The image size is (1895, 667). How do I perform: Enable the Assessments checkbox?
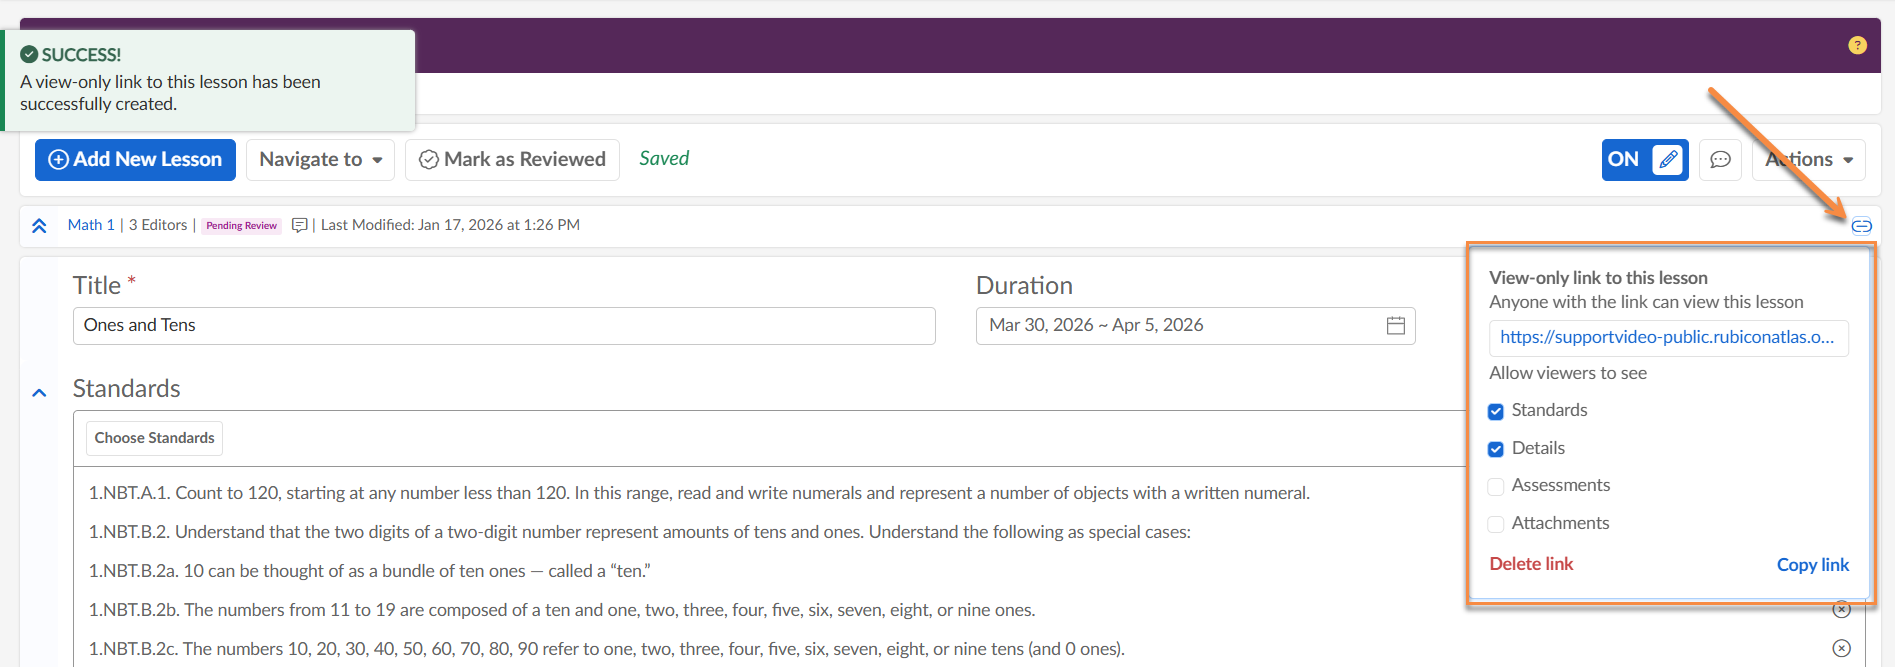[x=1496, y=486]
